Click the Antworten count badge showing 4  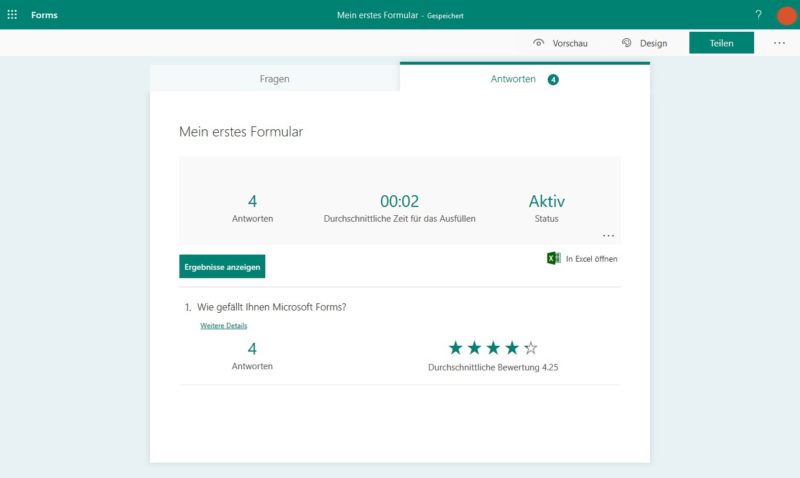click(x=553, y=80)
